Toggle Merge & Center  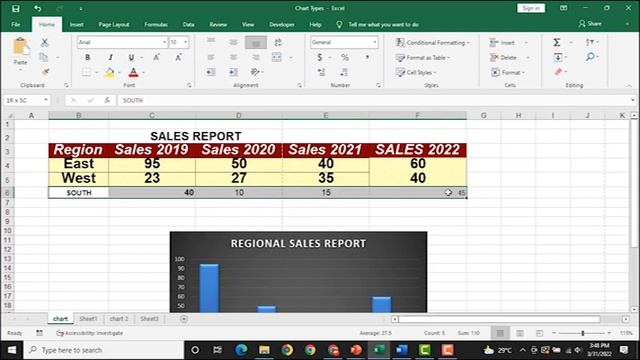(277, 57)
